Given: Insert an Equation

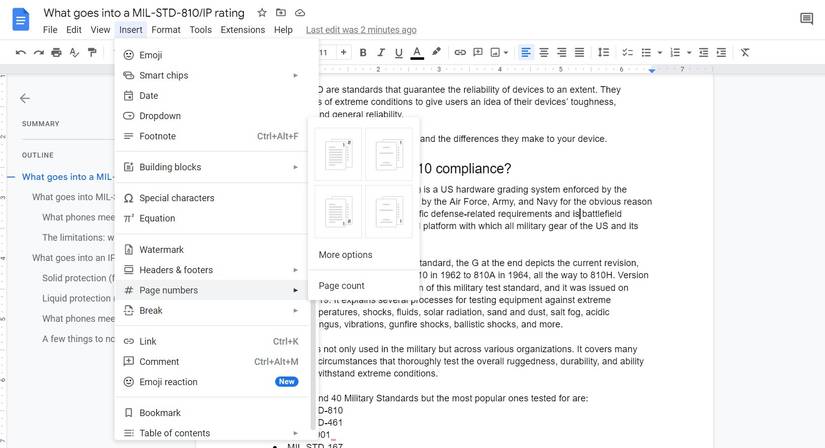Looking at the screenshot, I should coord(211,218).
